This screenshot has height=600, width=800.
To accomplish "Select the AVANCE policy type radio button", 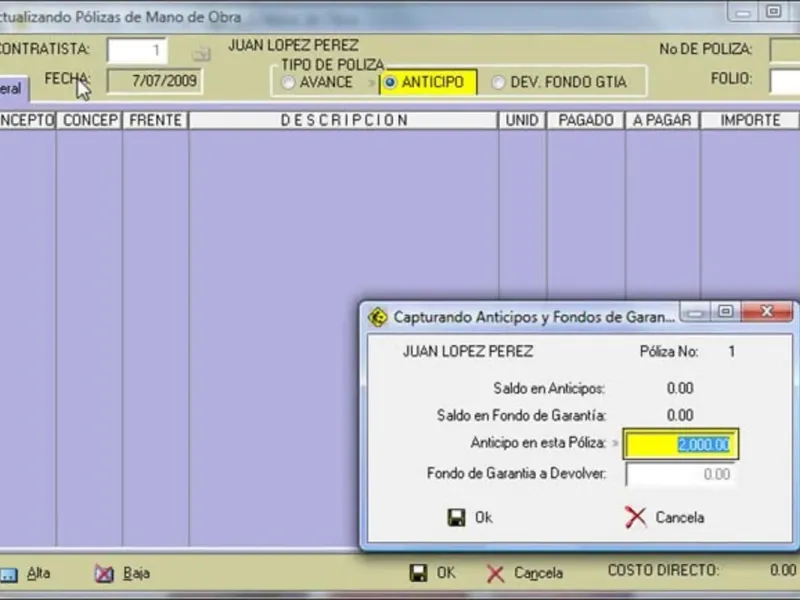I will point(288,82).
